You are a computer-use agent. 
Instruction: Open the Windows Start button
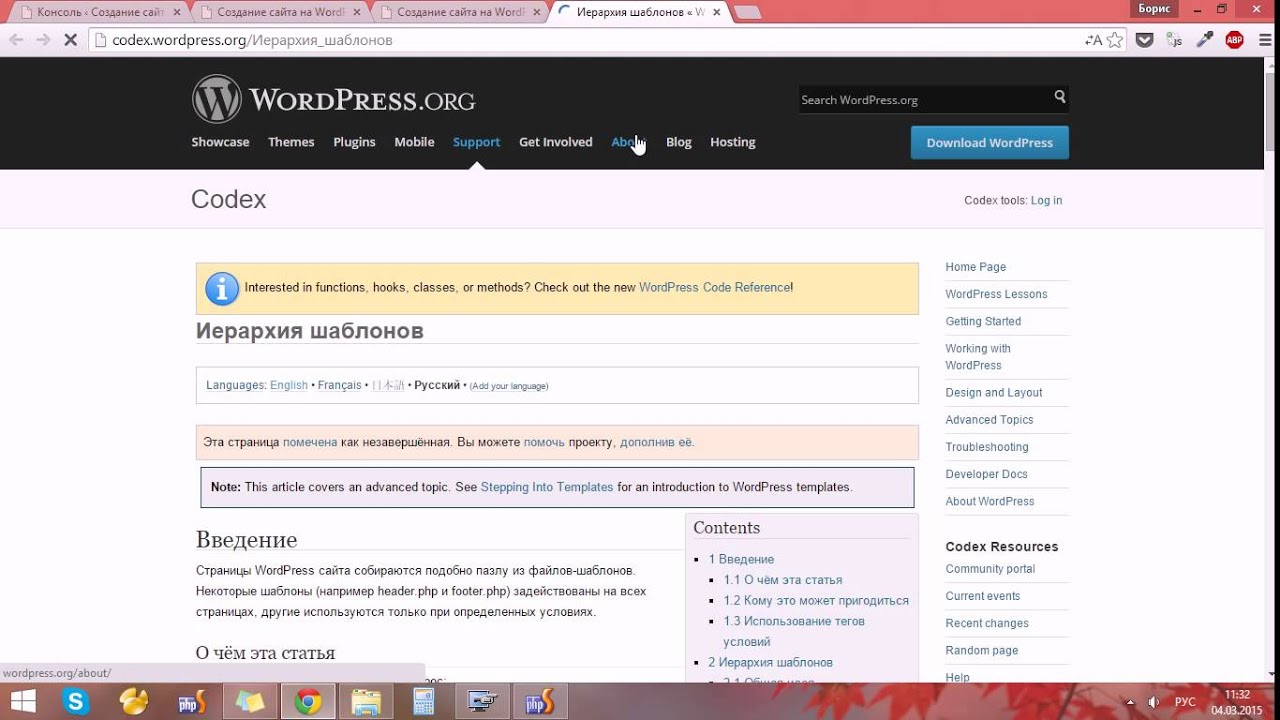(22, 702)
